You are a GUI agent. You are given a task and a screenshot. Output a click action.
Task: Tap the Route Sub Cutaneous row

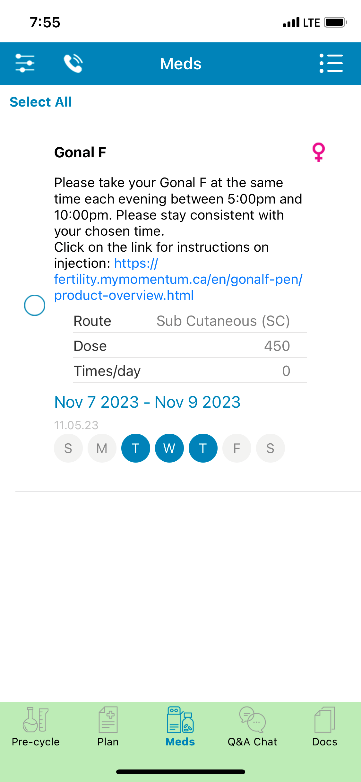190,321
